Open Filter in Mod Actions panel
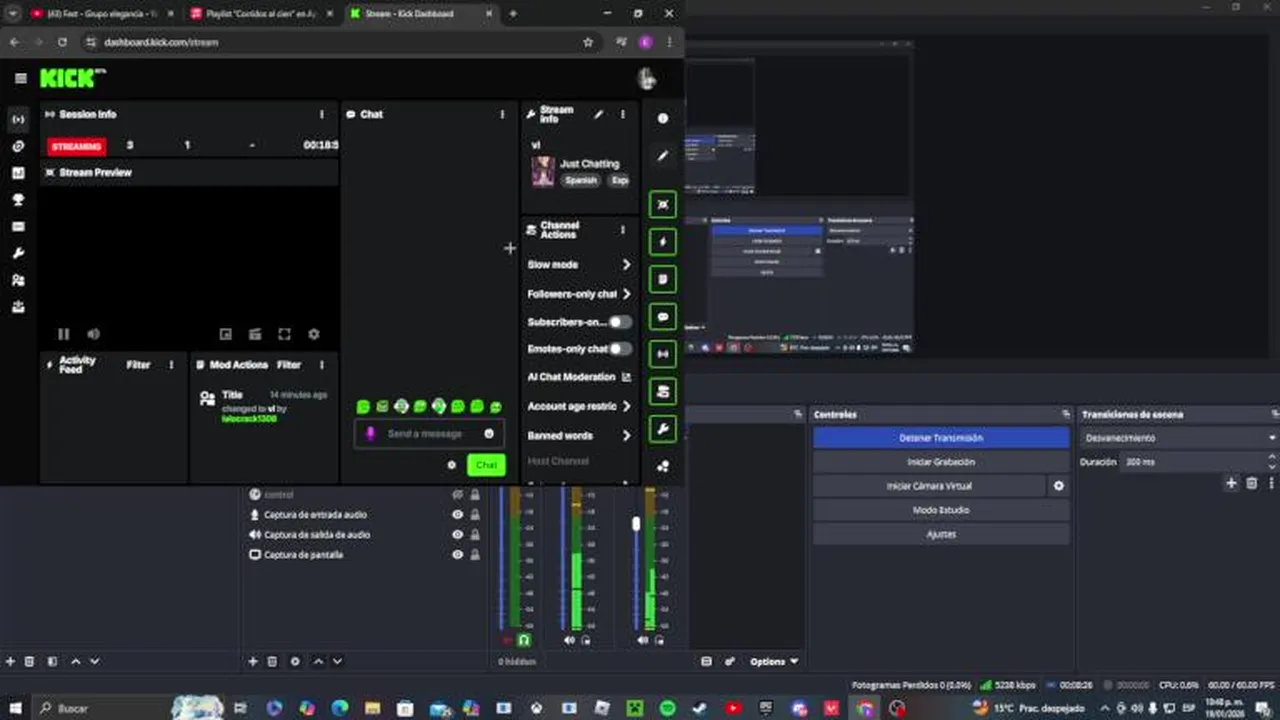 (x=289, y=365)
